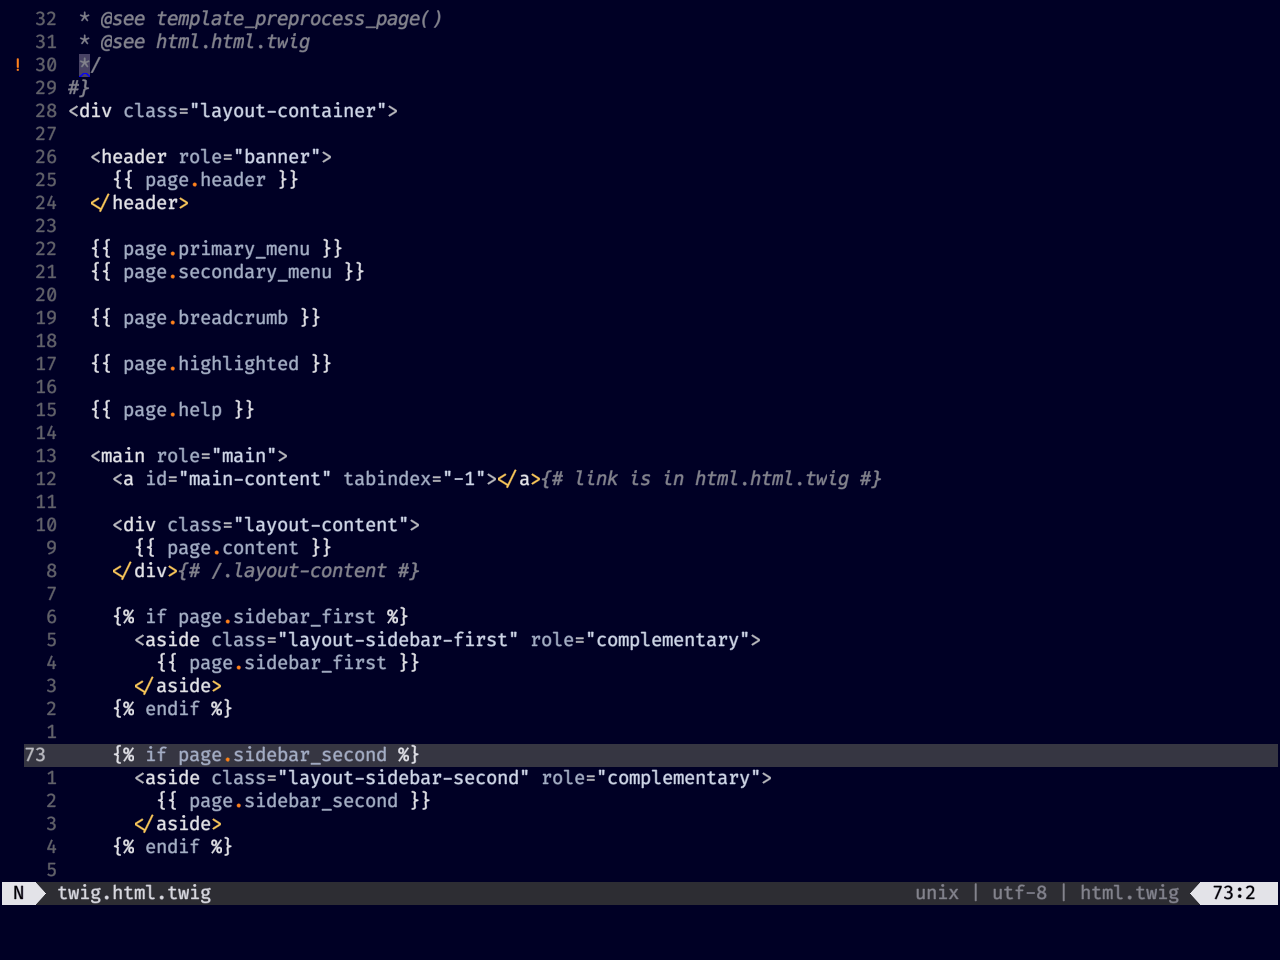Click the 'layout-content' div opening tag
The height and width of the screenshot is (960, 1280).
tap(266, 525)
